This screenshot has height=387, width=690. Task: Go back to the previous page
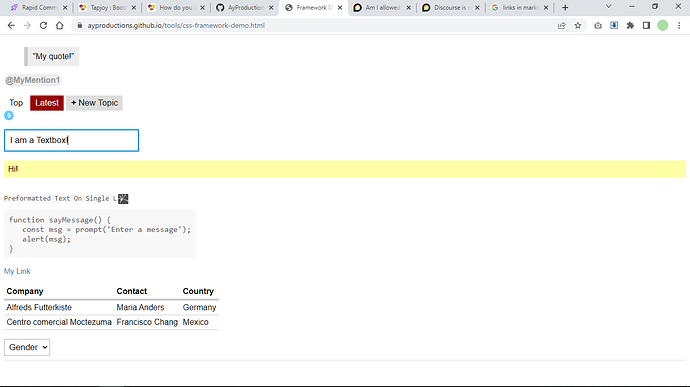coord(11,26)
